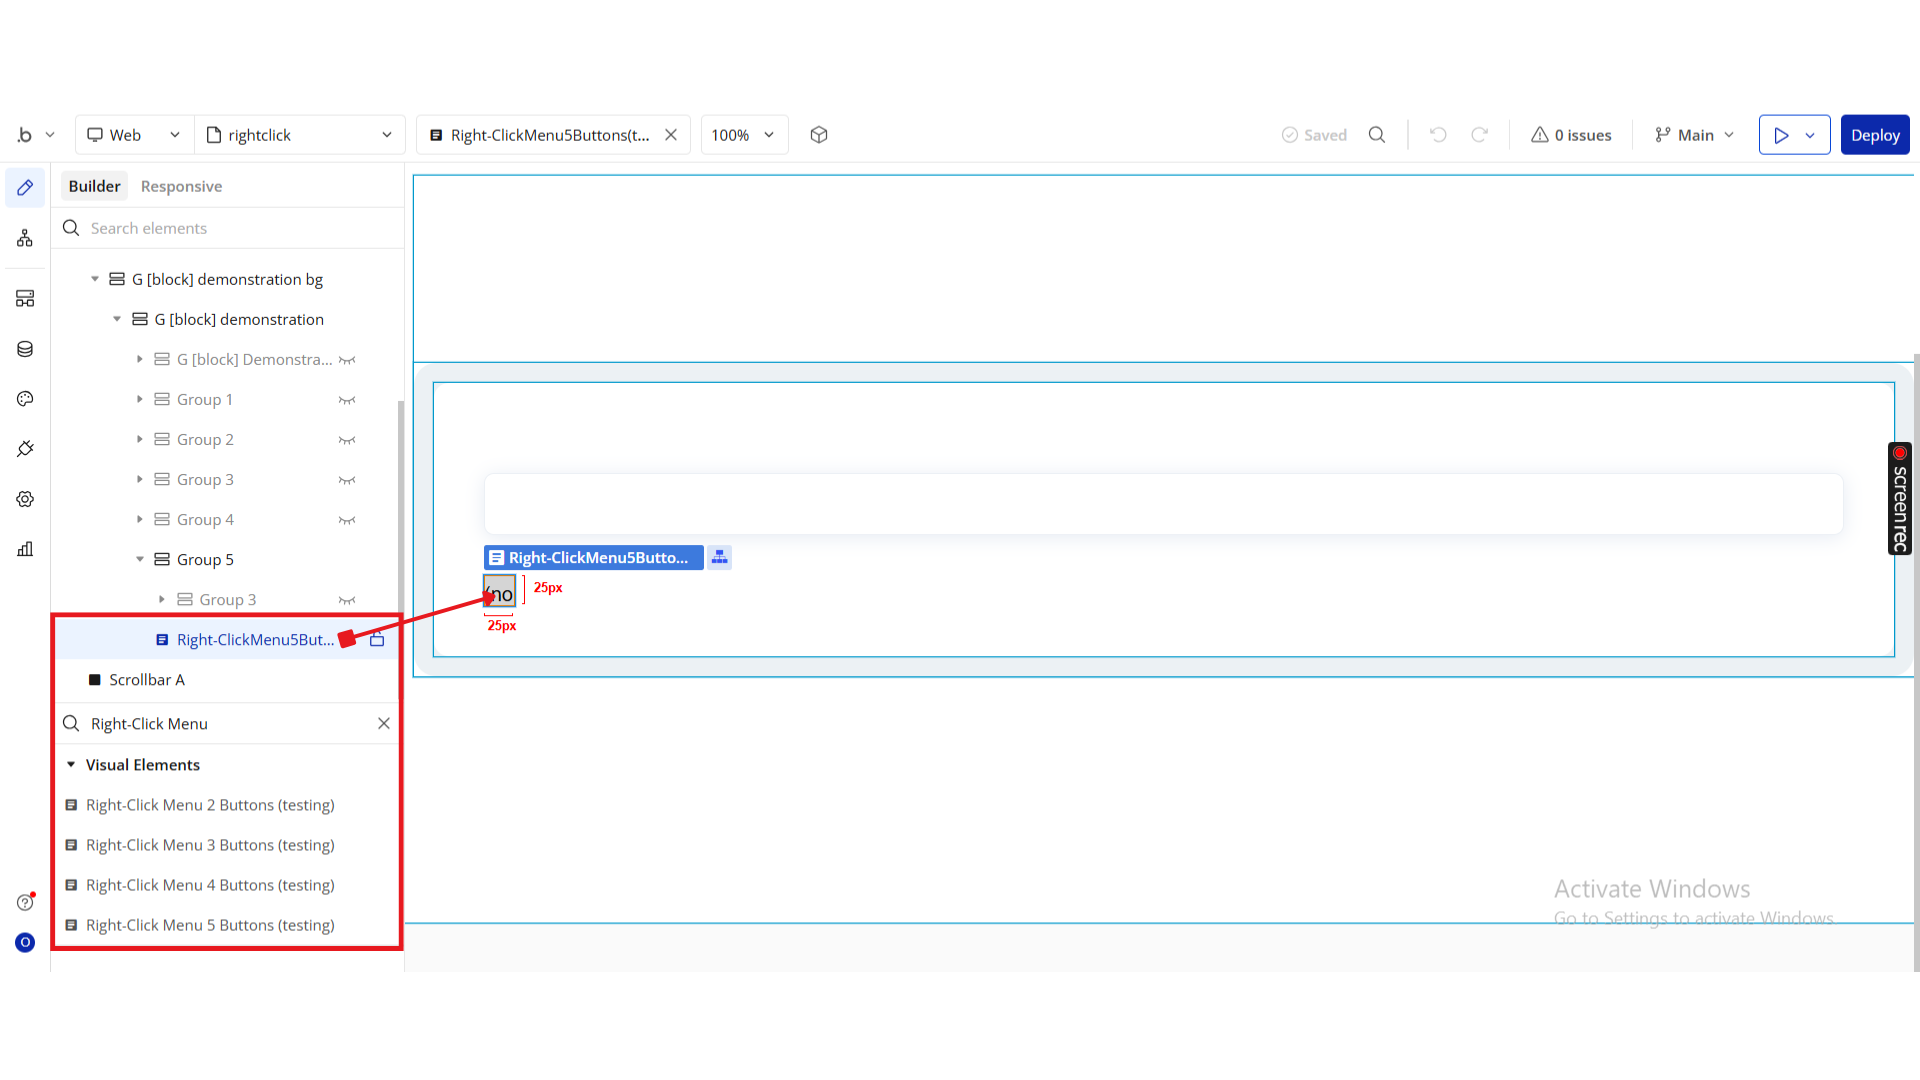This screenshot has width=1920, height=1080.
Task: Switch to the Responsive tab
Action: pos(181,186)
